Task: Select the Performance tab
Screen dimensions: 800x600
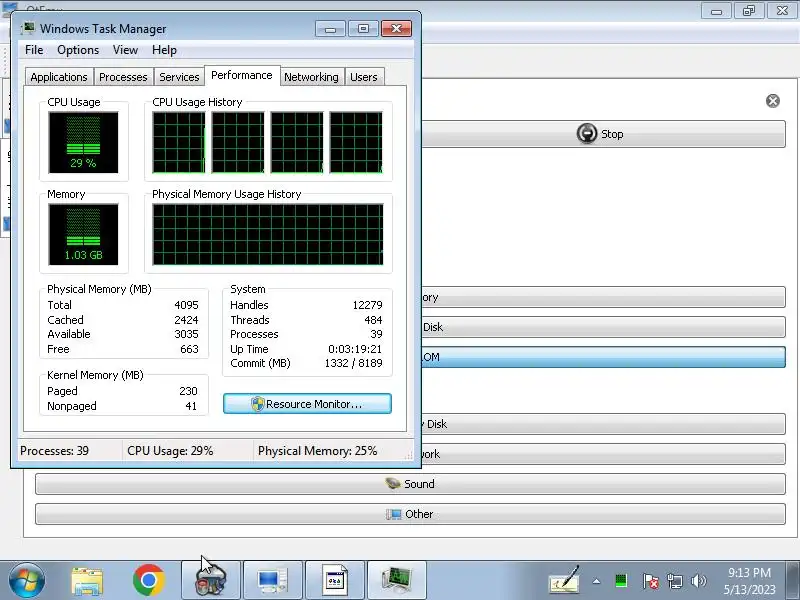Action: [242, 76]
